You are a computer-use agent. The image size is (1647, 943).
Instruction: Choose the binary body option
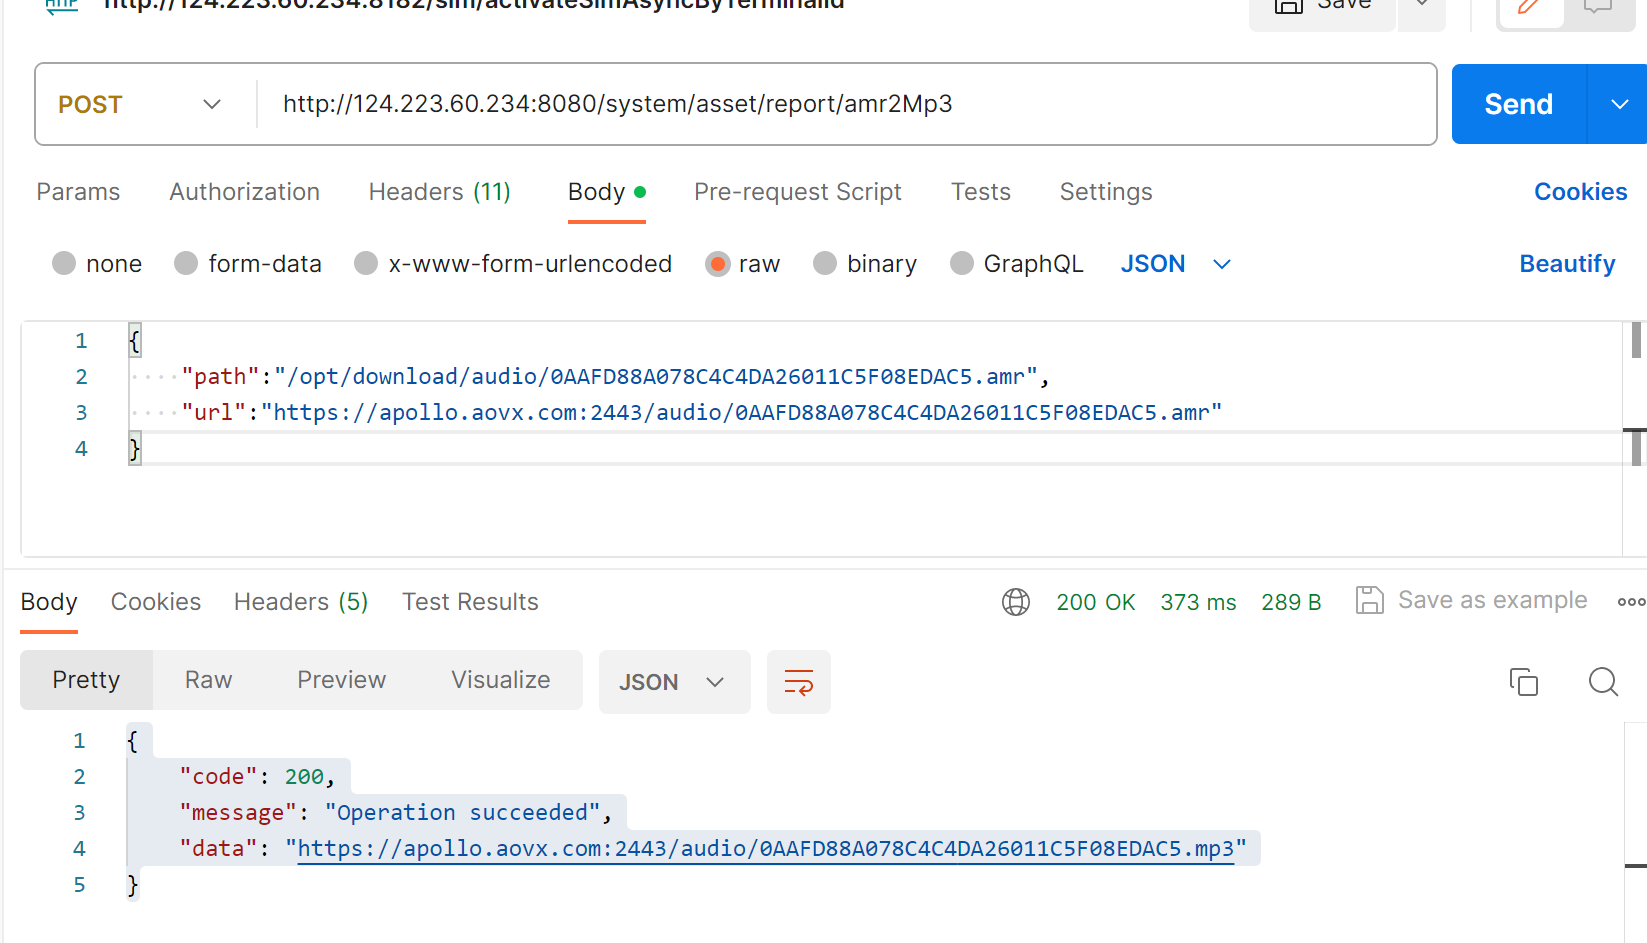[x=825, y=263]
